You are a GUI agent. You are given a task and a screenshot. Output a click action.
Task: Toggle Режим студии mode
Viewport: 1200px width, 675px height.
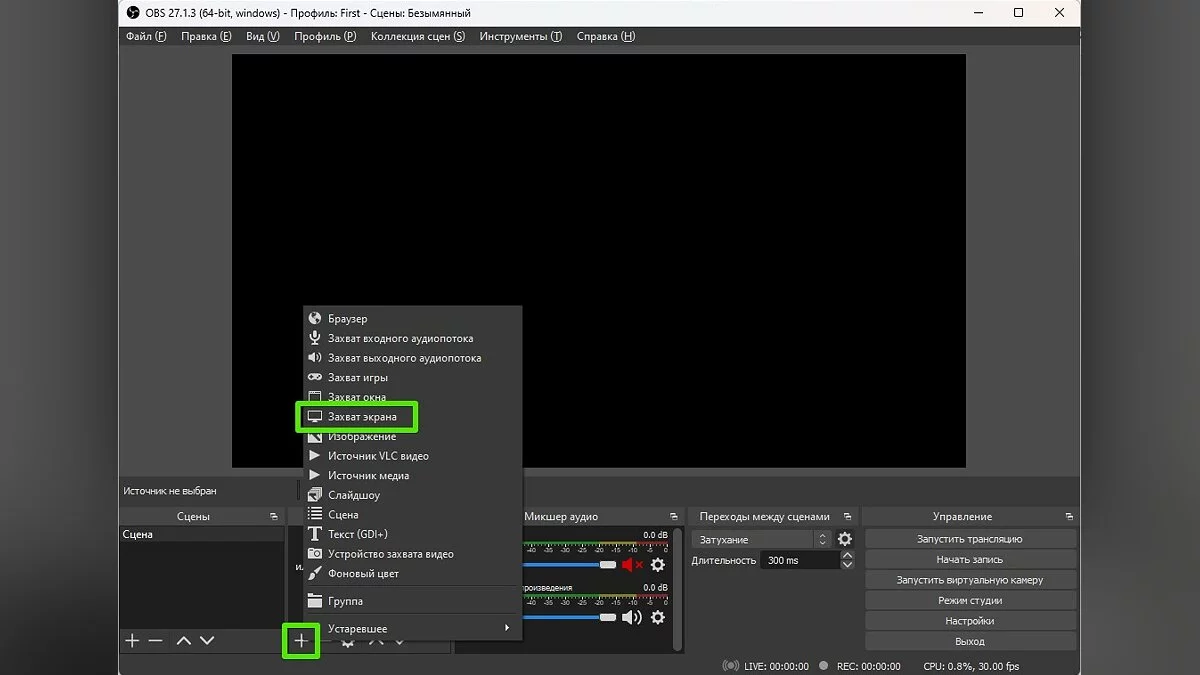[x=970, y=601]
